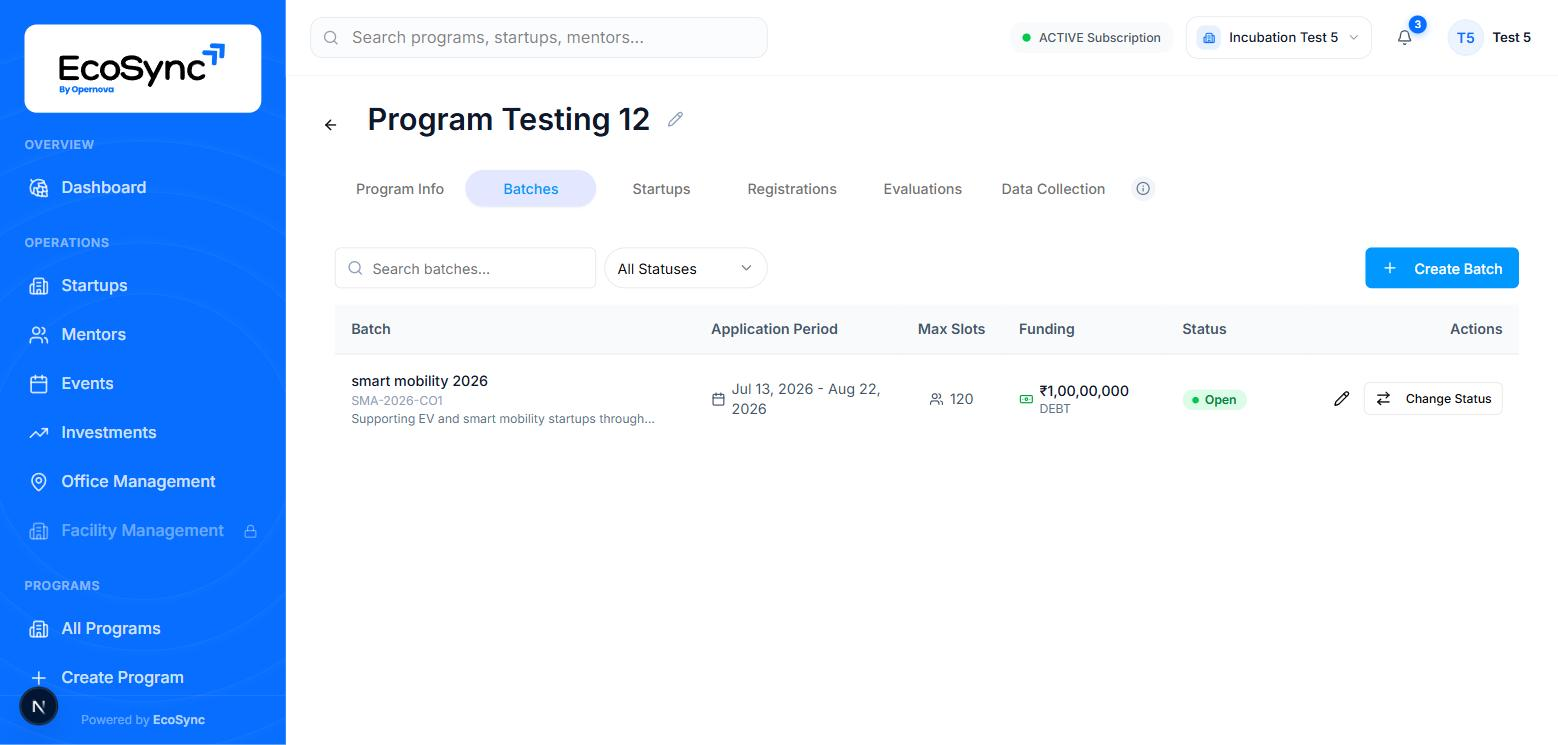Click the EcoSync logo

click(142, 69)
